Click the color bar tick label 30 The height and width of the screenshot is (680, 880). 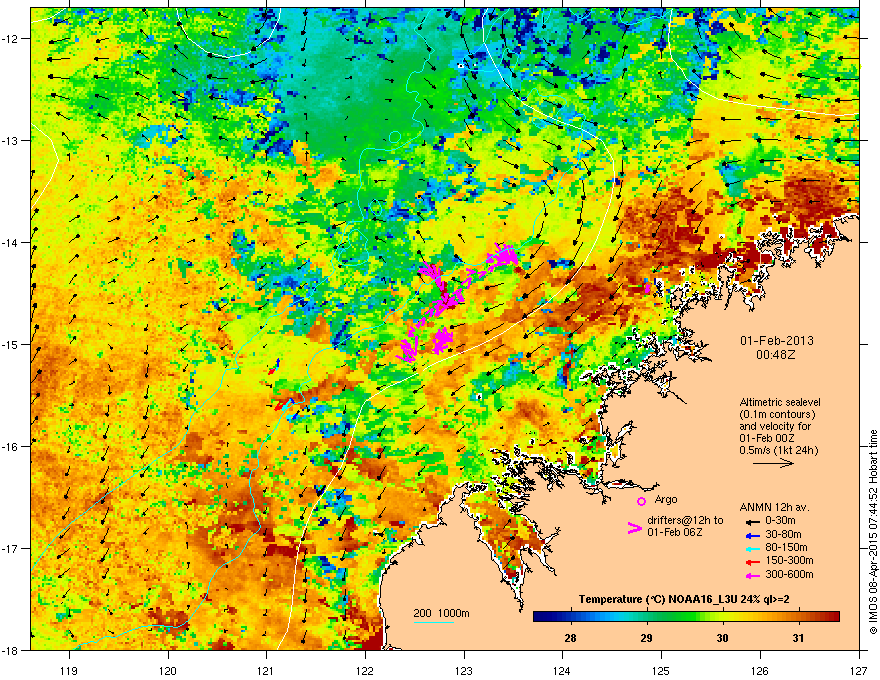tap(723, 638)
